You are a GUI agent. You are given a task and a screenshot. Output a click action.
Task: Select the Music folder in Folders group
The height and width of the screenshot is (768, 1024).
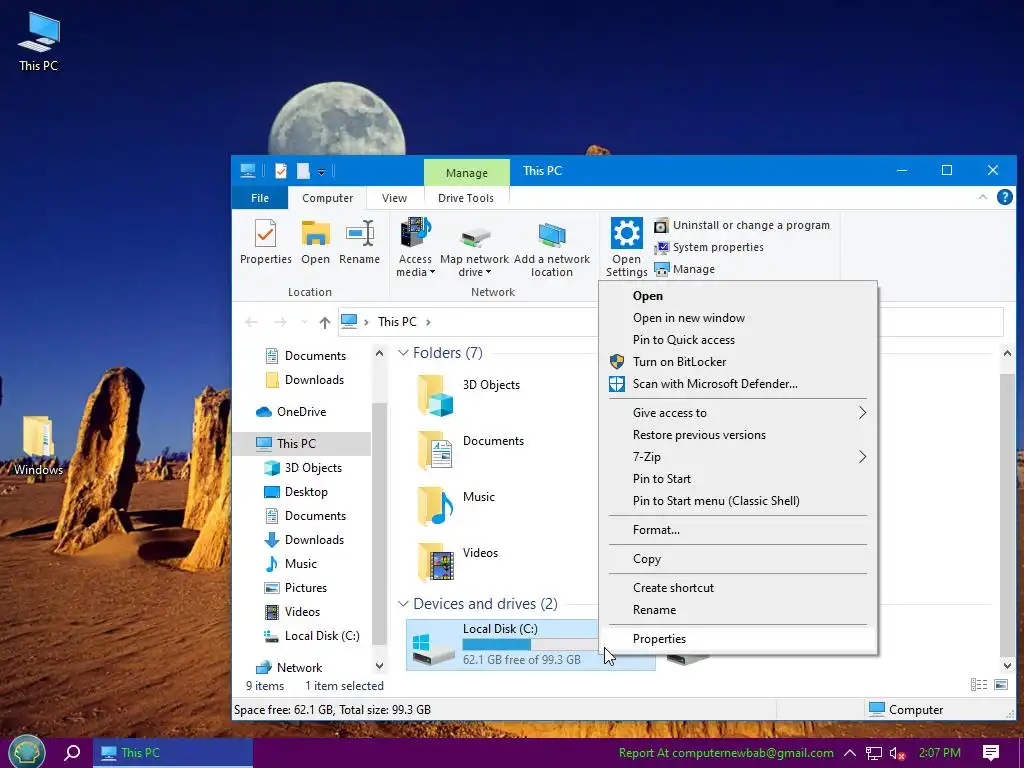456,506
